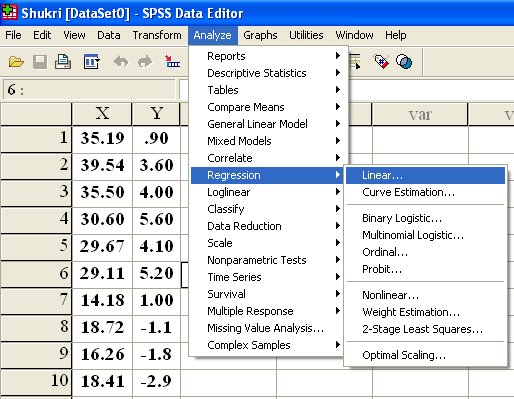Click the Go to Case icon

coord(173,62)
